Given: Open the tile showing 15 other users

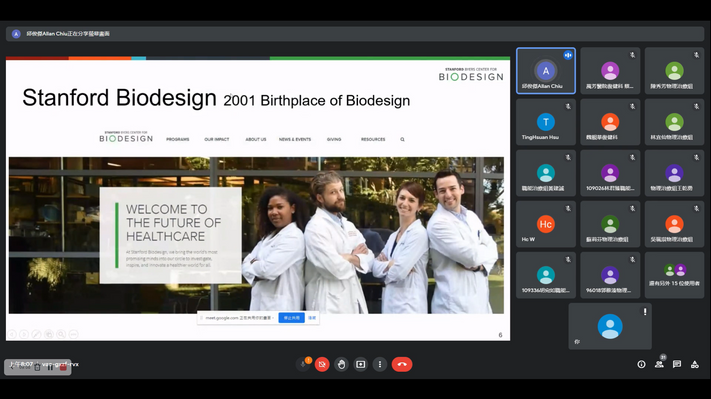Looking at the screenshot, I should pos(674,275).
